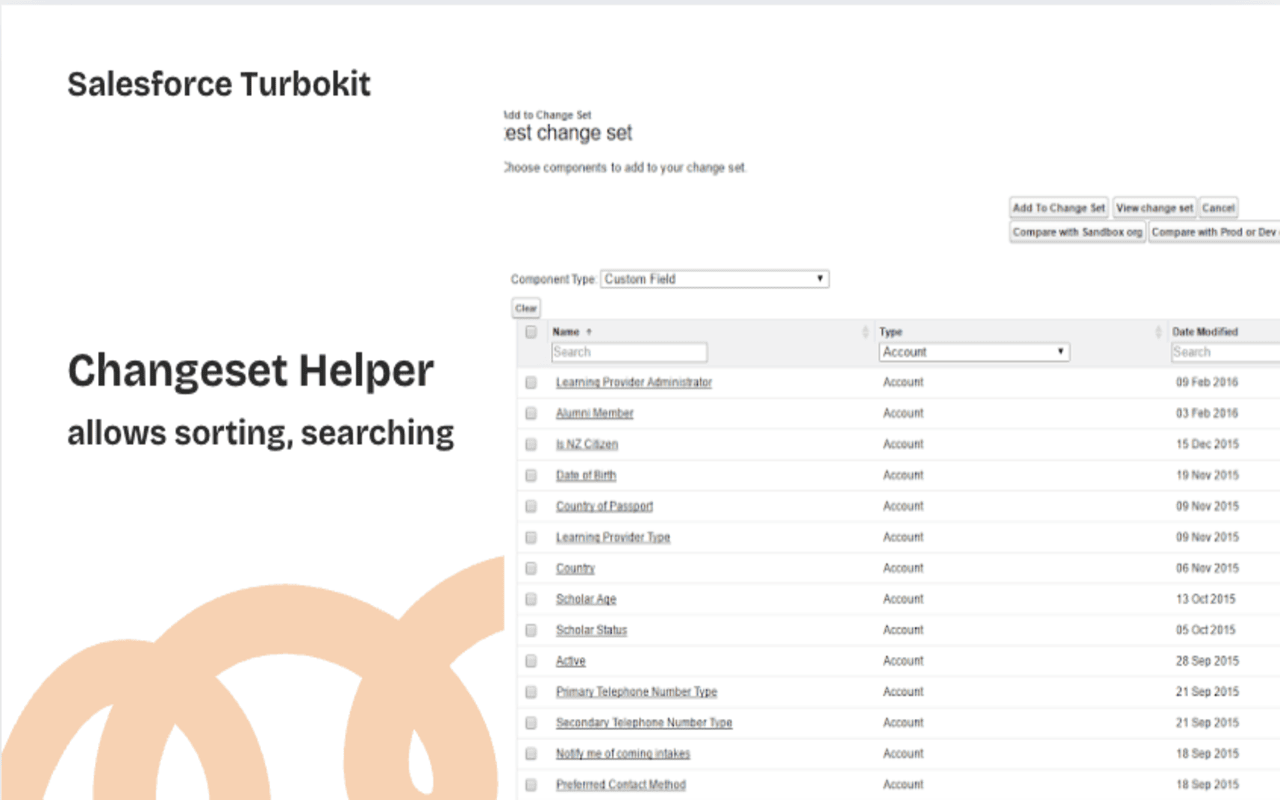The image size is (1280, 800).
Task: Compare with Sandbox org
Action: pos(1077,232)
